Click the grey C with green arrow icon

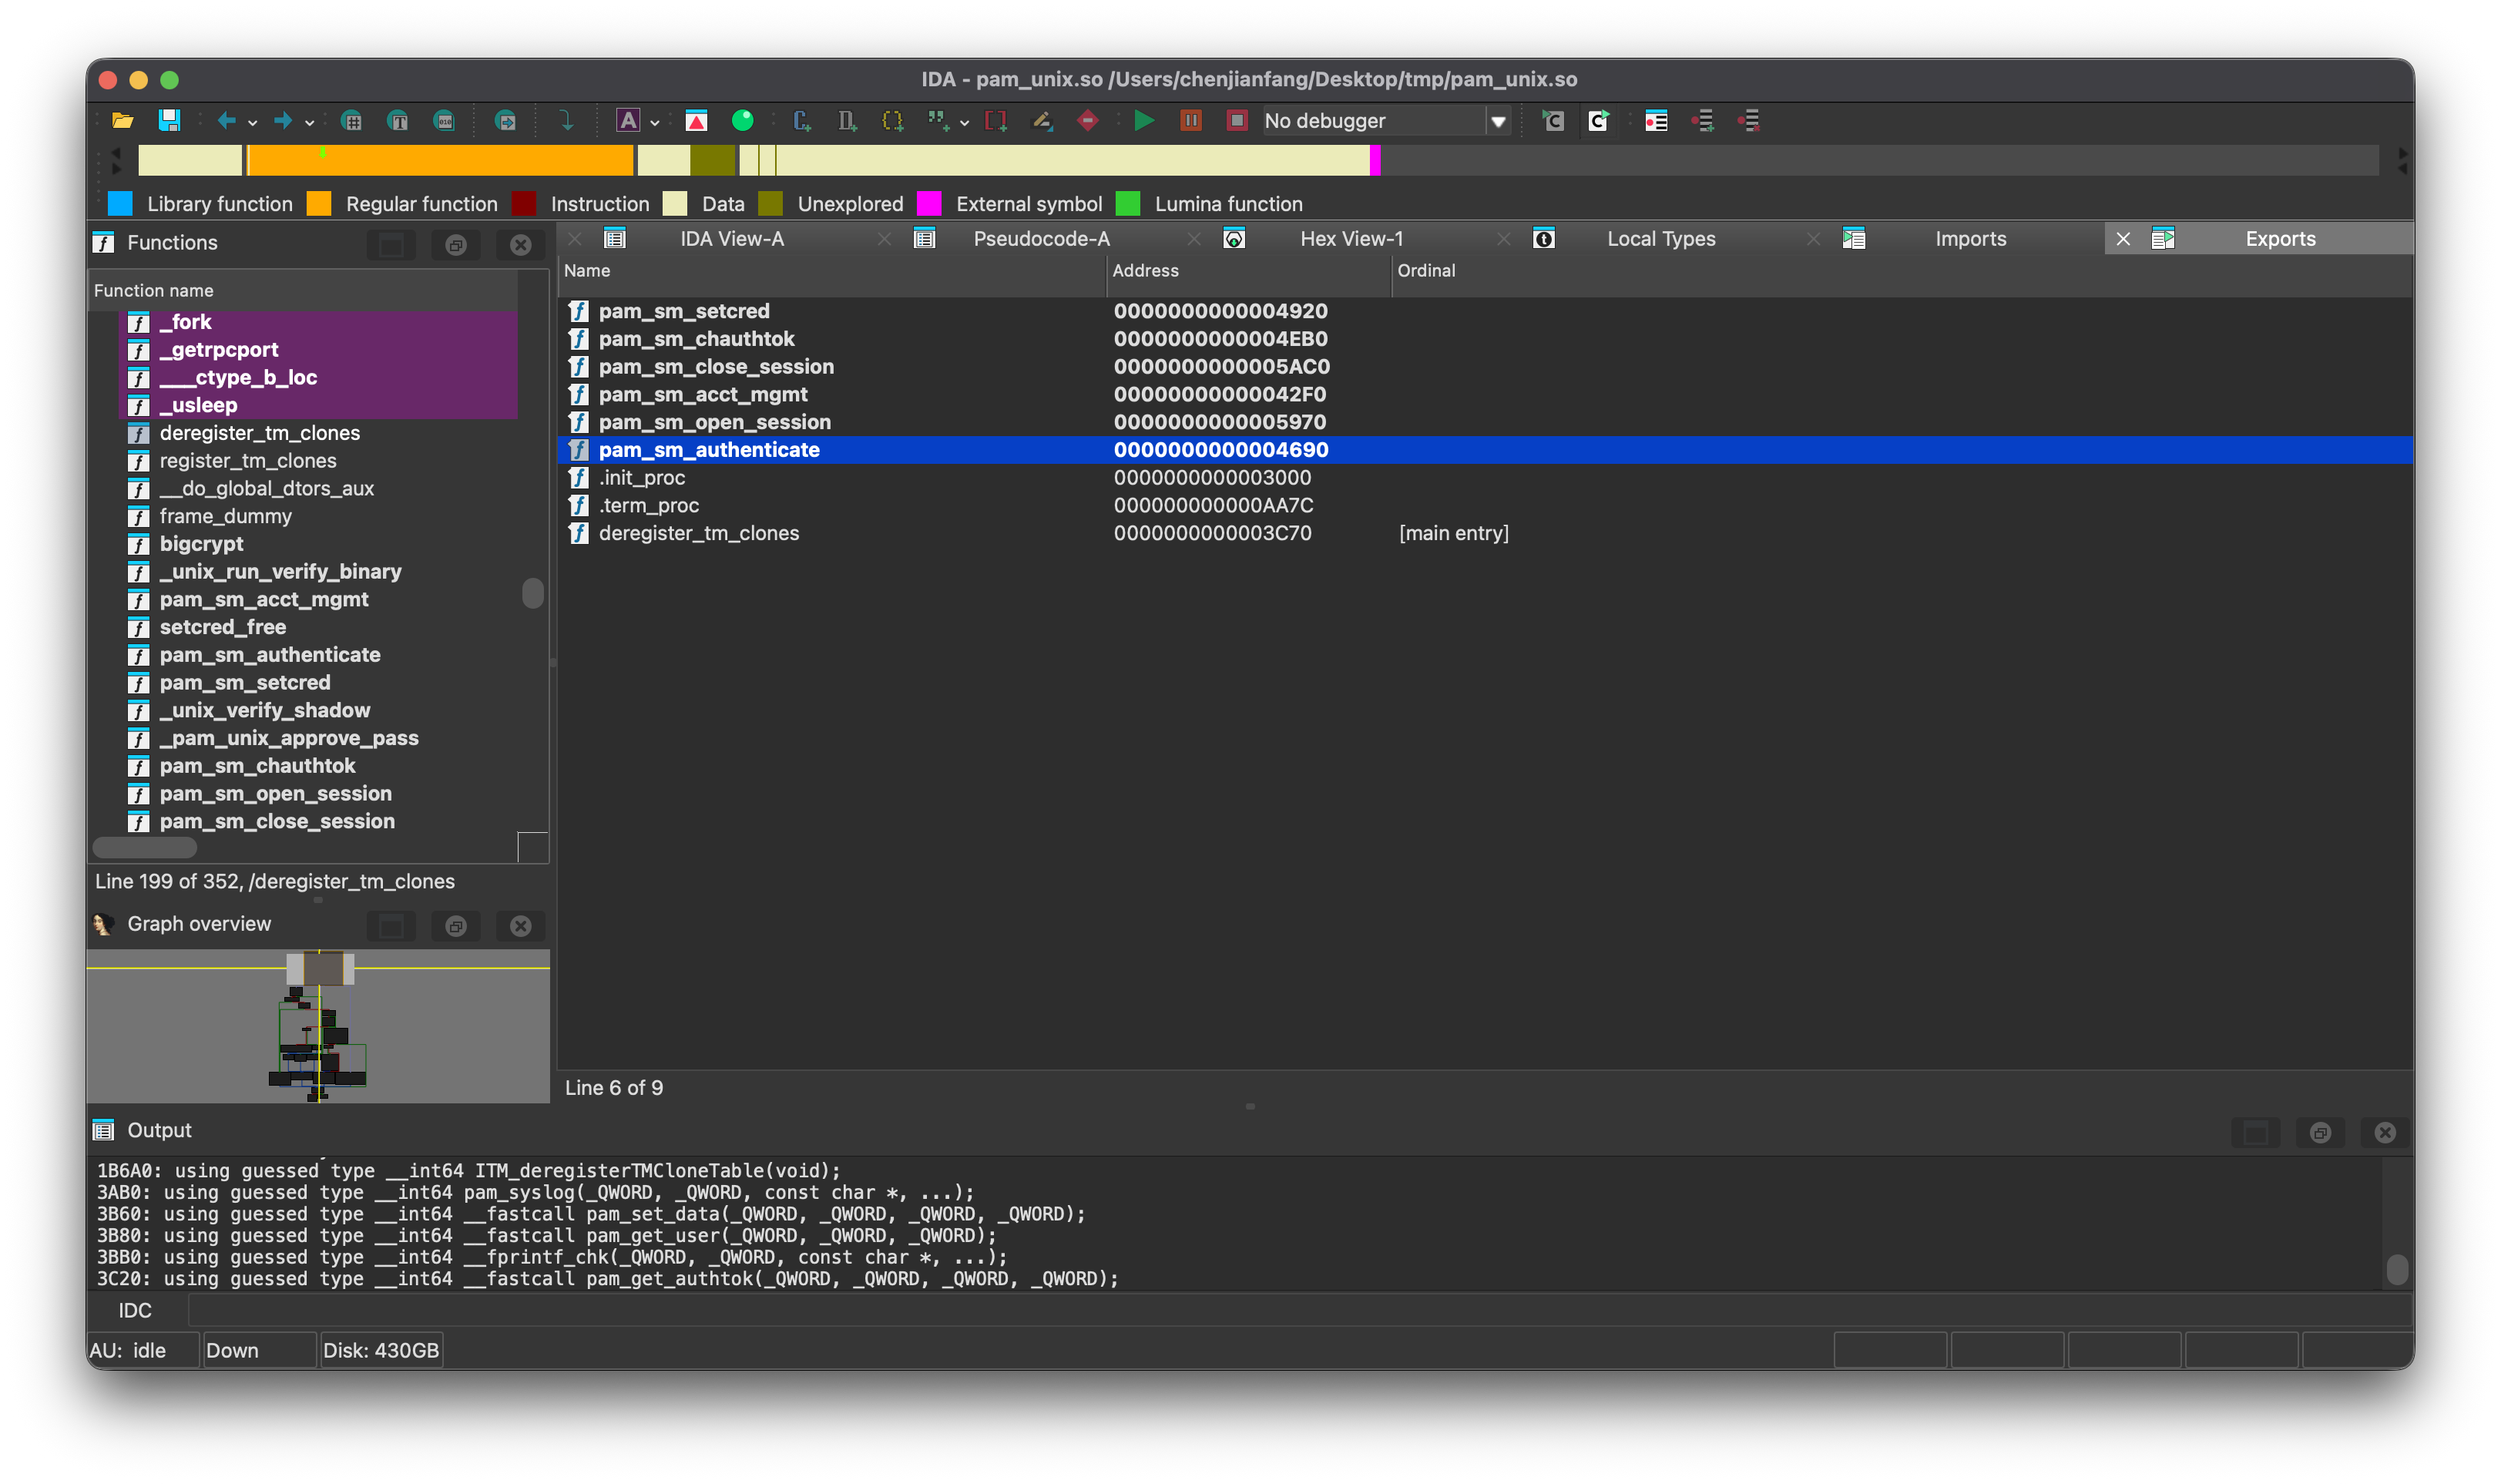1553,121
